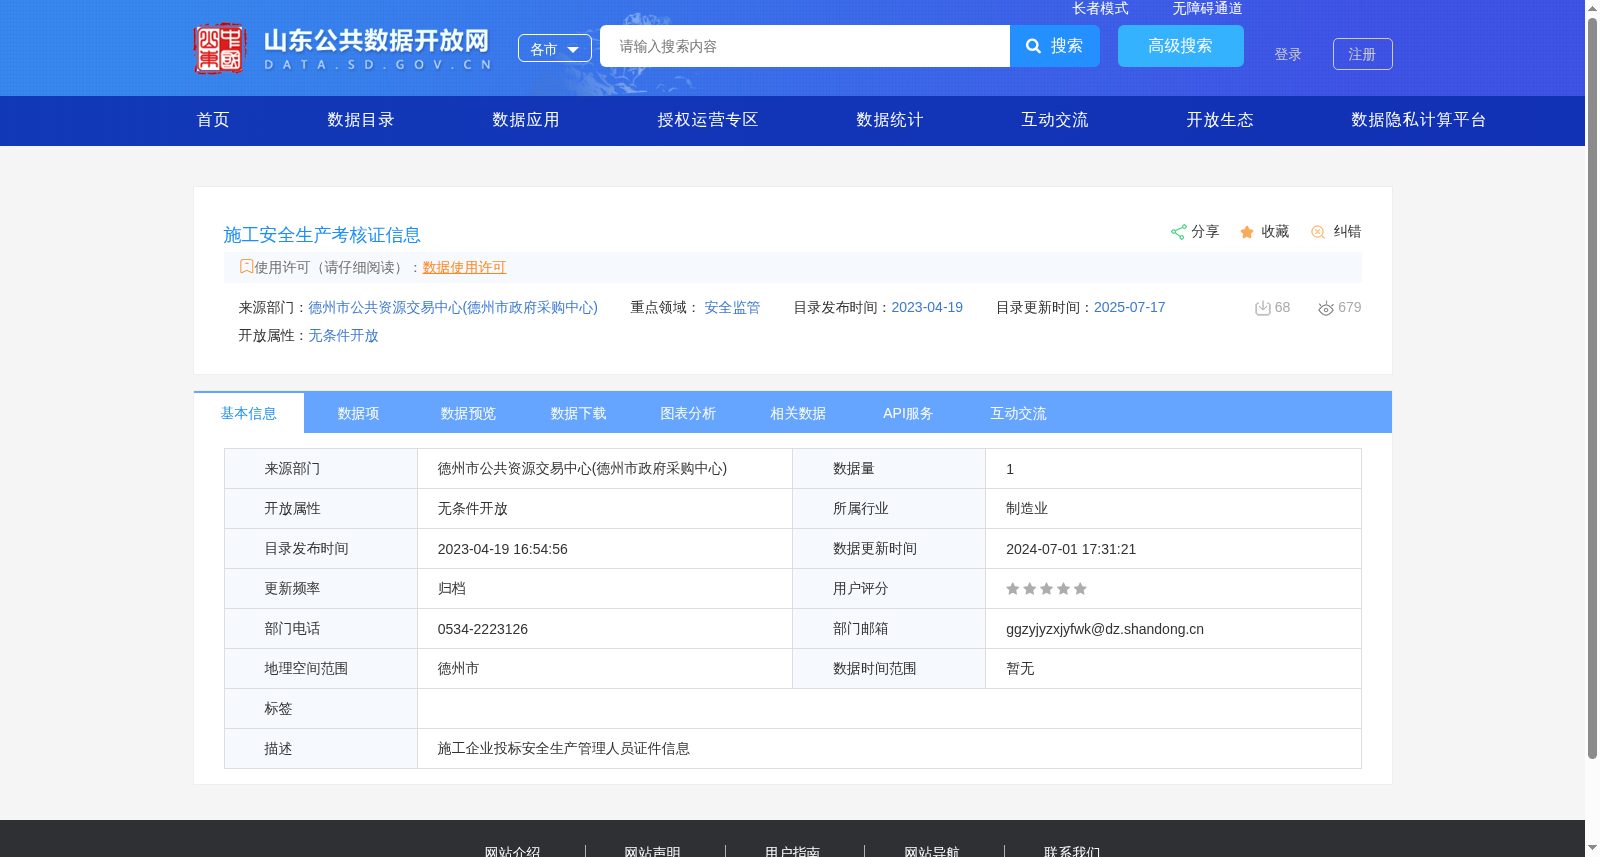Click the five-star user rating
The width and height of the screenshot is (1600, 857).
pos(1046,589)
